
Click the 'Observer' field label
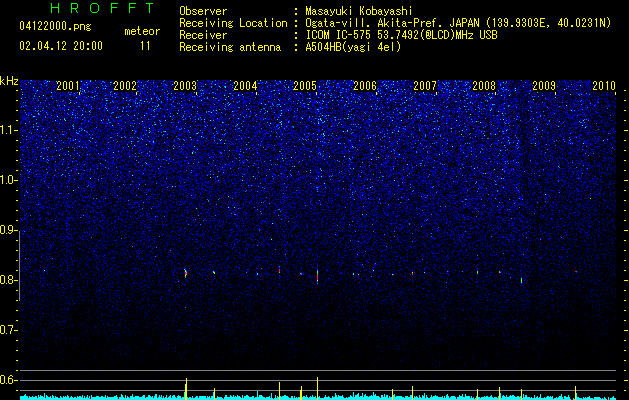[x=203, y=11]
